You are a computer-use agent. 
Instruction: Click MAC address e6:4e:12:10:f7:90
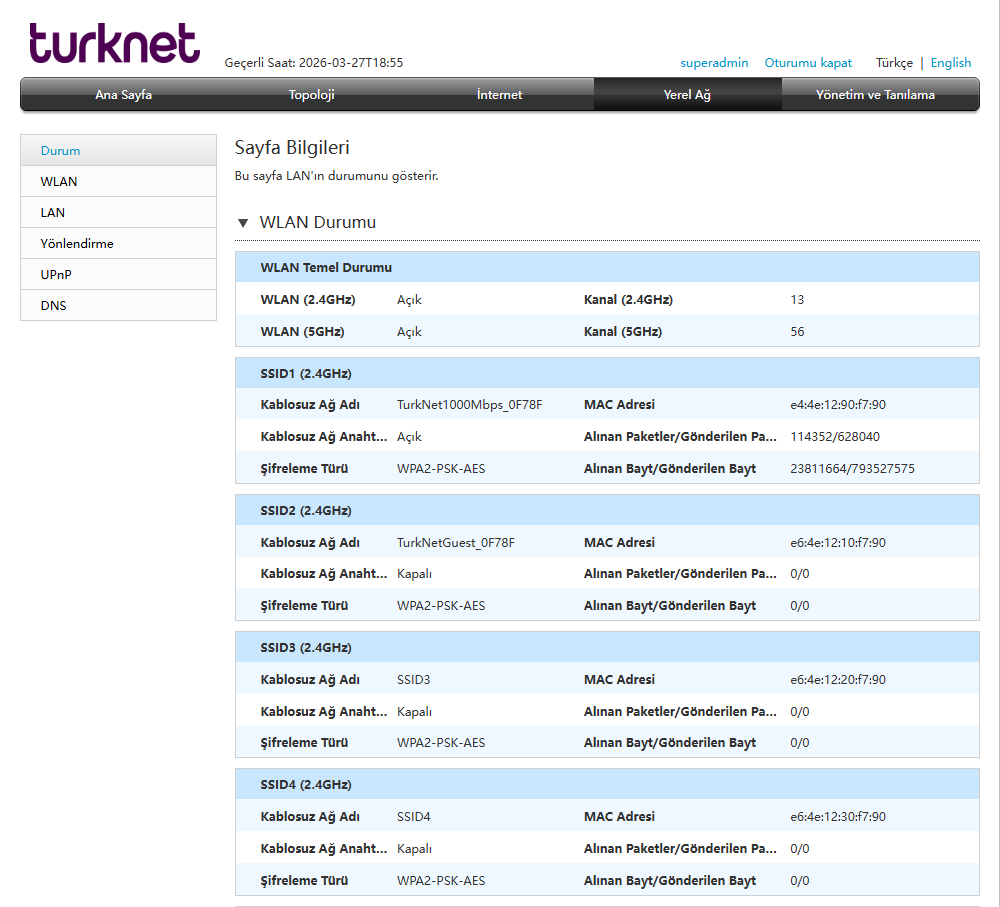point(837,543)
